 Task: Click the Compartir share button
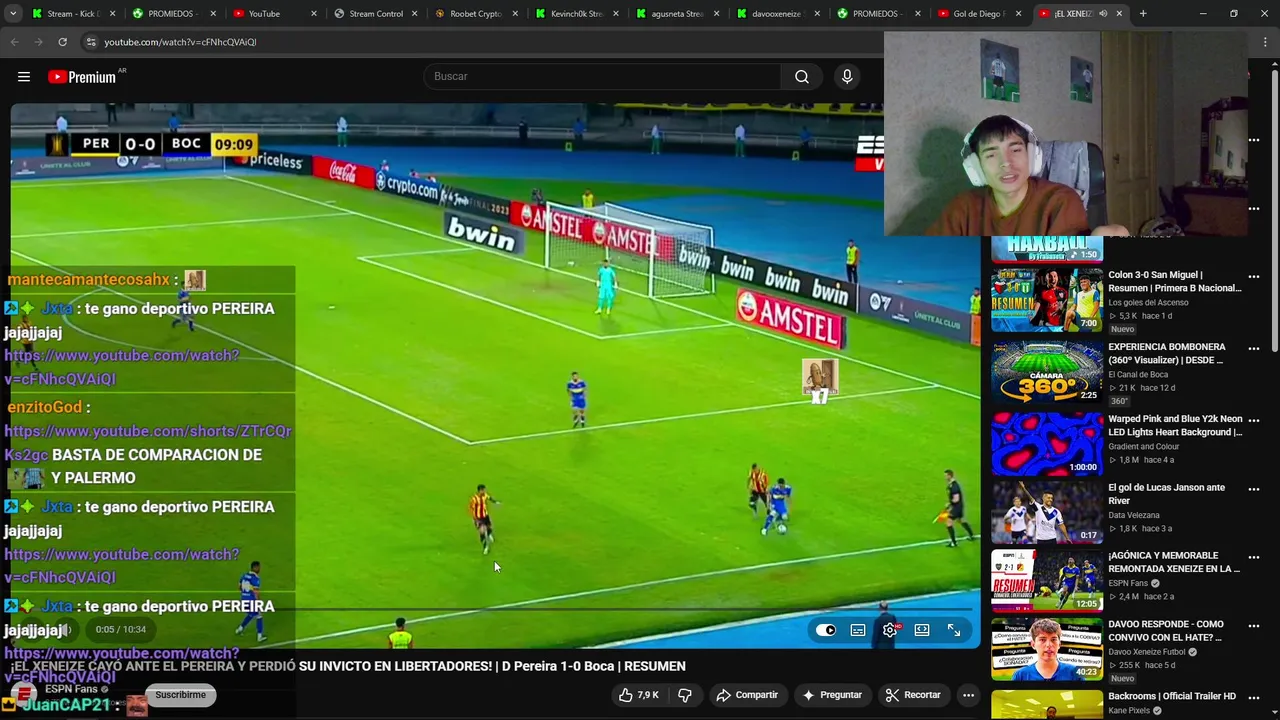pyautogui.click(x=746, y=695)
